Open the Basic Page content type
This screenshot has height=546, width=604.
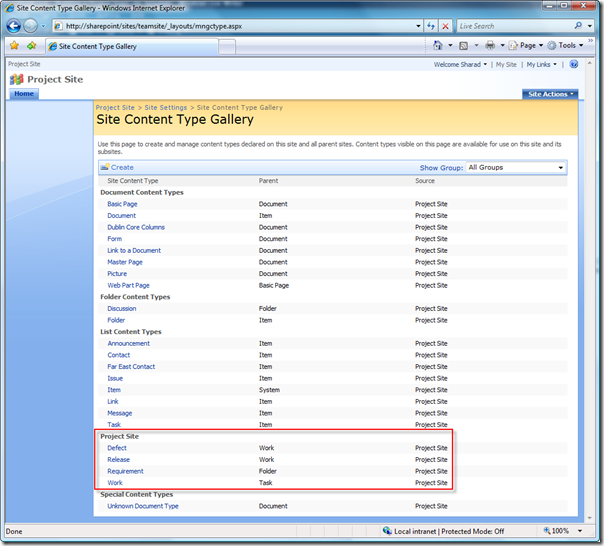click(x=122, y=204)
